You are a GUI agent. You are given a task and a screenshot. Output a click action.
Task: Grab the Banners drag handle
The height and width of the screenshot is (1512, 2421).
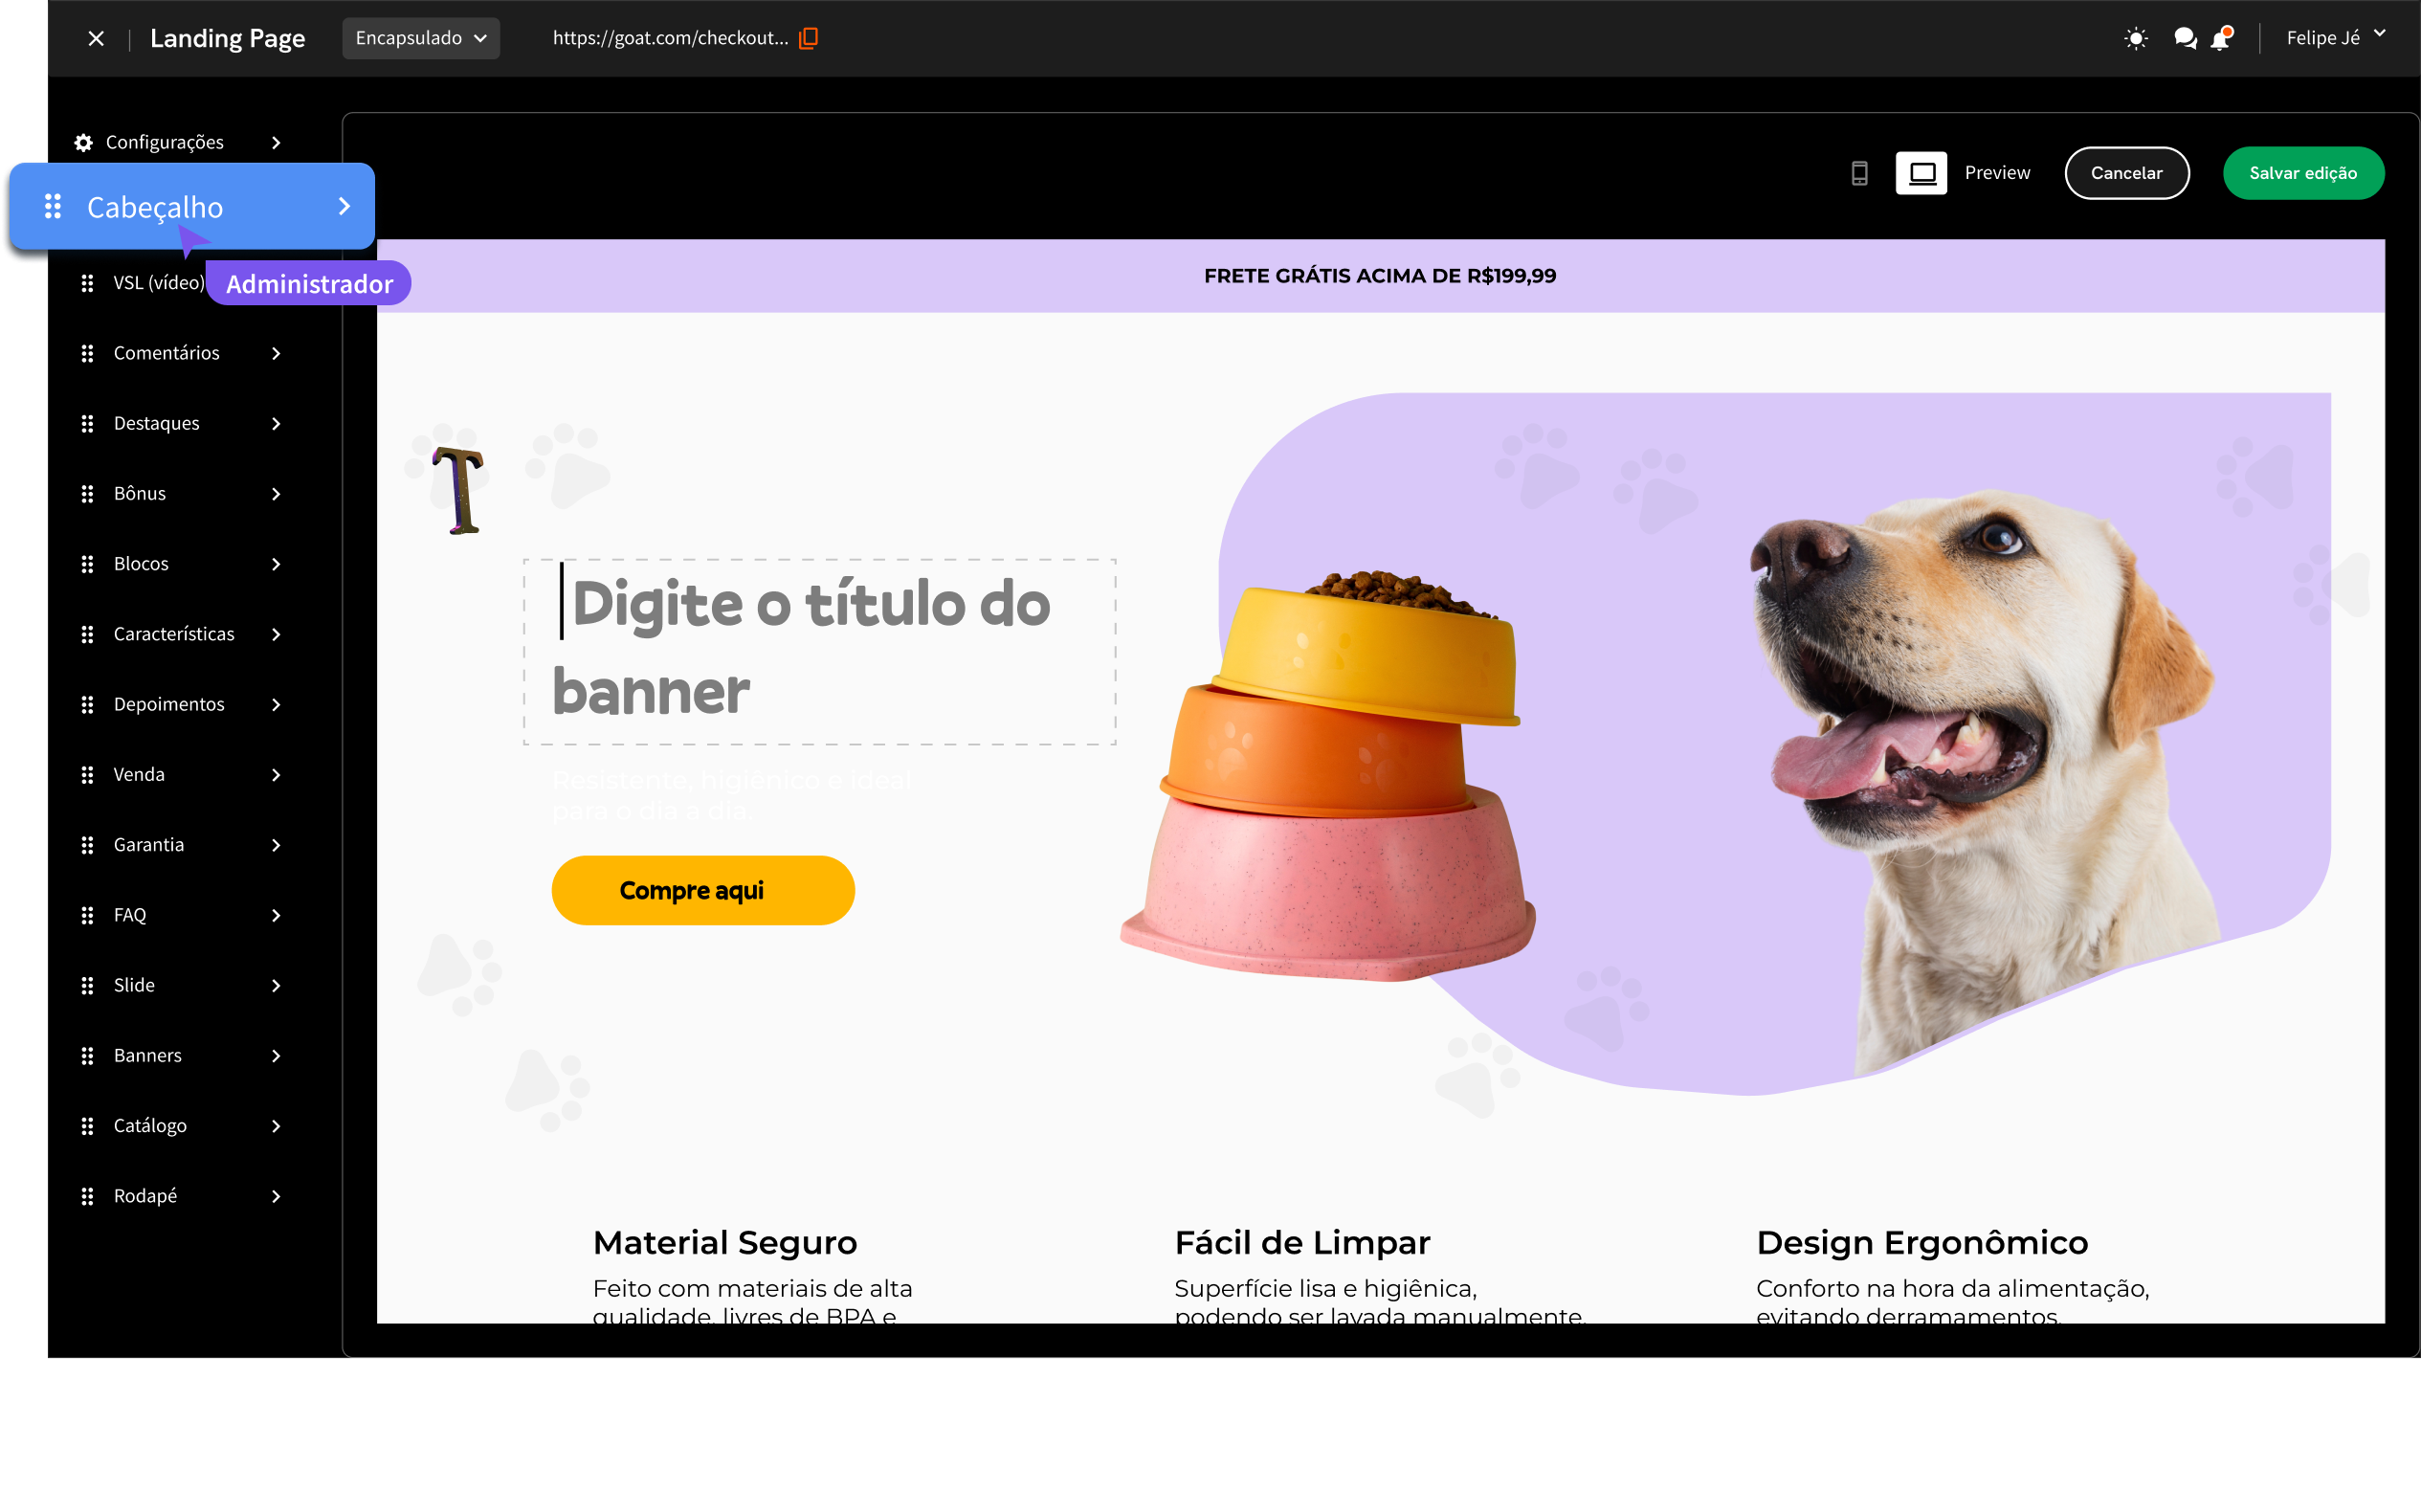pyautogui.click(x=87, y=1055)
